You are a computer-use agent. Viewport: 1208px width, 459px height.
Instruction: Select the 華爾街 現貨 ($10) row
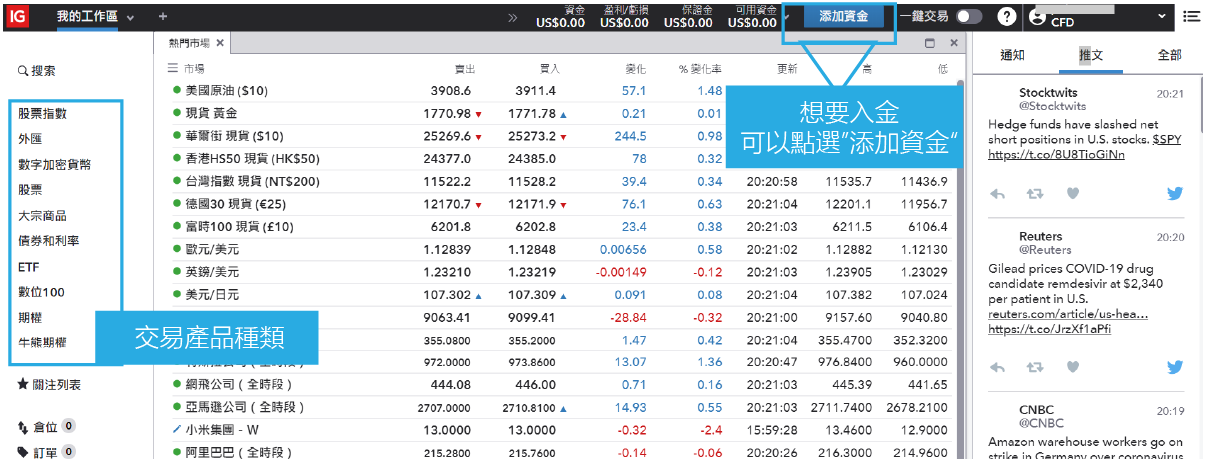[x=560, y=136]
